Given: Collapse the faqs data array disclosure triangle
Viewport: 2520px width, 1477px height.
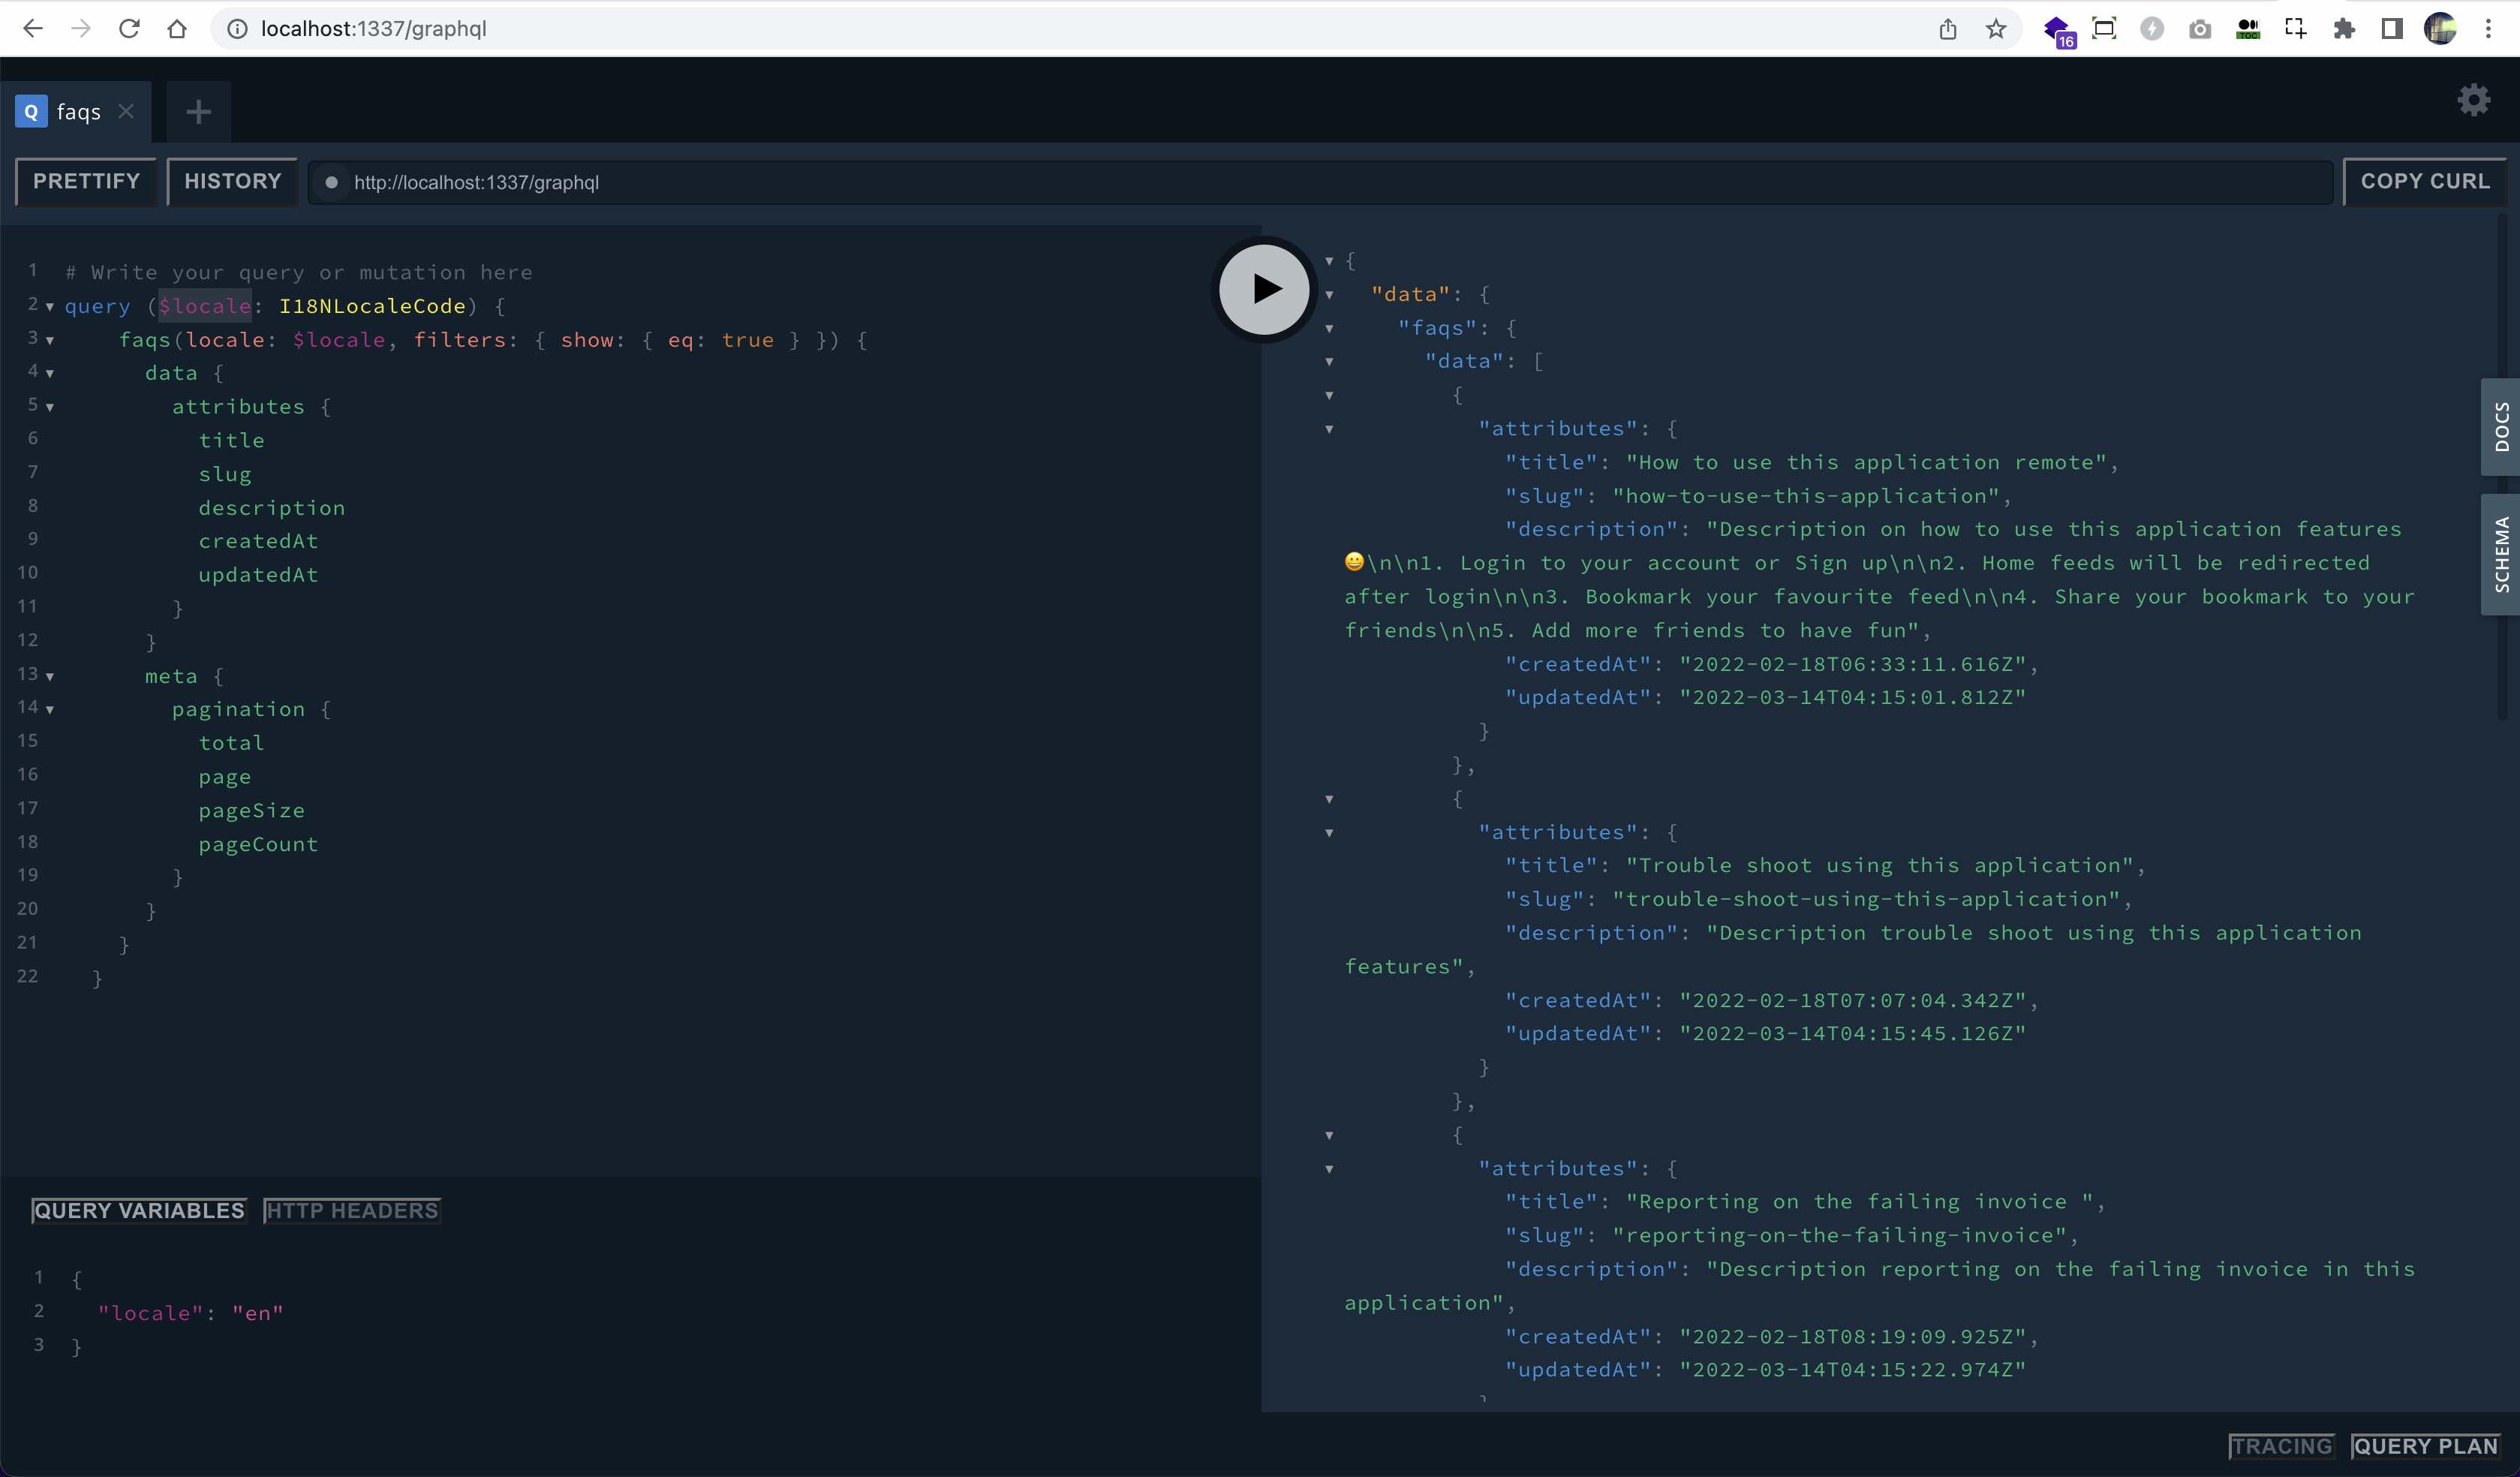Looking at the screenshot, I should point(1329,362).
